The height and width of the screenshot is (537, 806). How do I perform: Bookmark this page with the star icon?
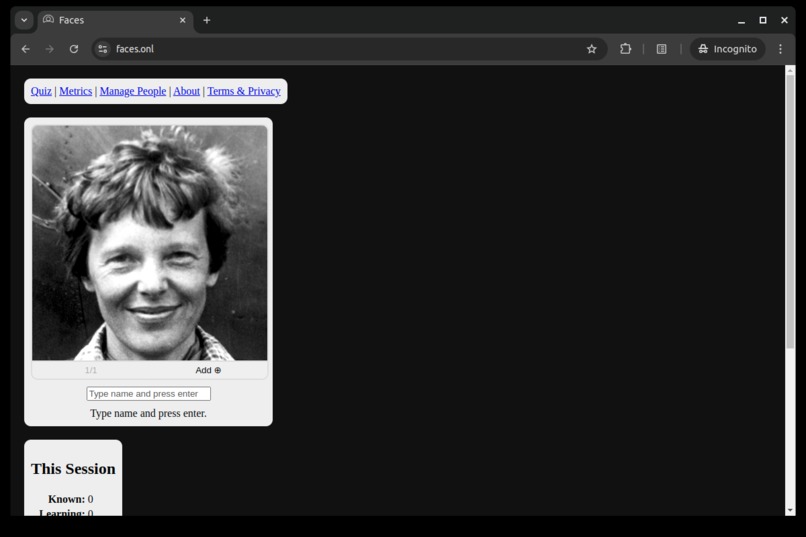(592, 49)
